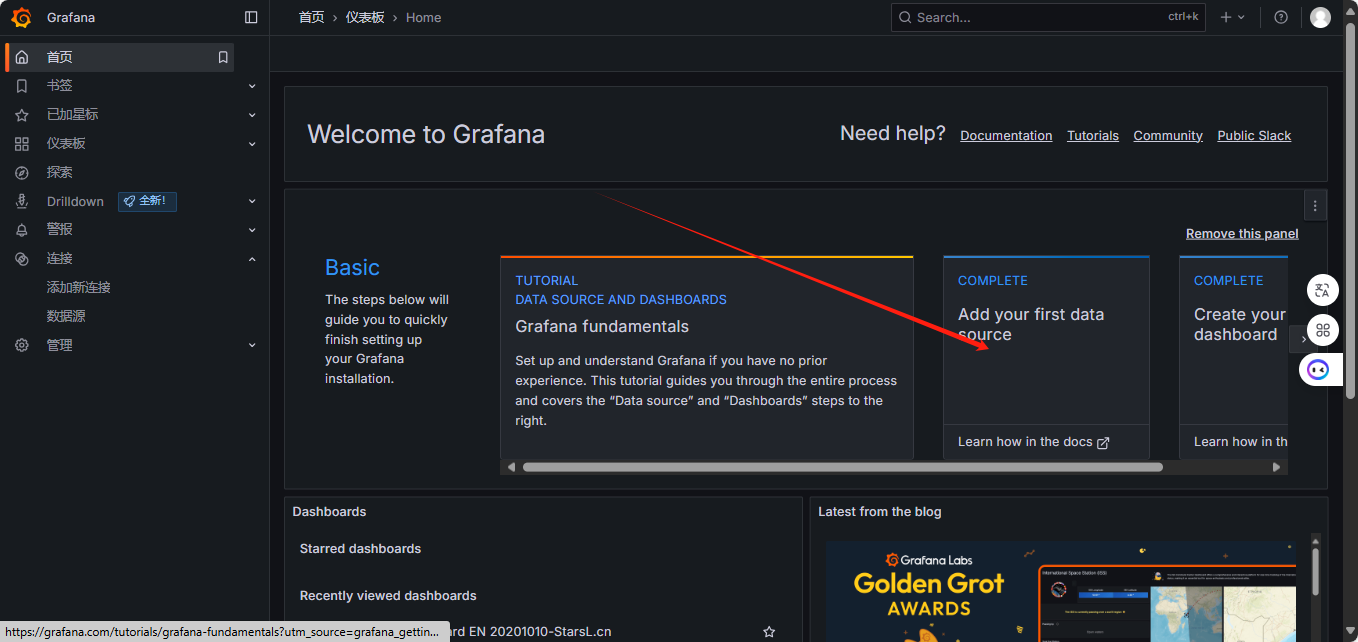Click 首页 in the breadcrumb
Screen dimensions: 1358x642
pos(312,17)
